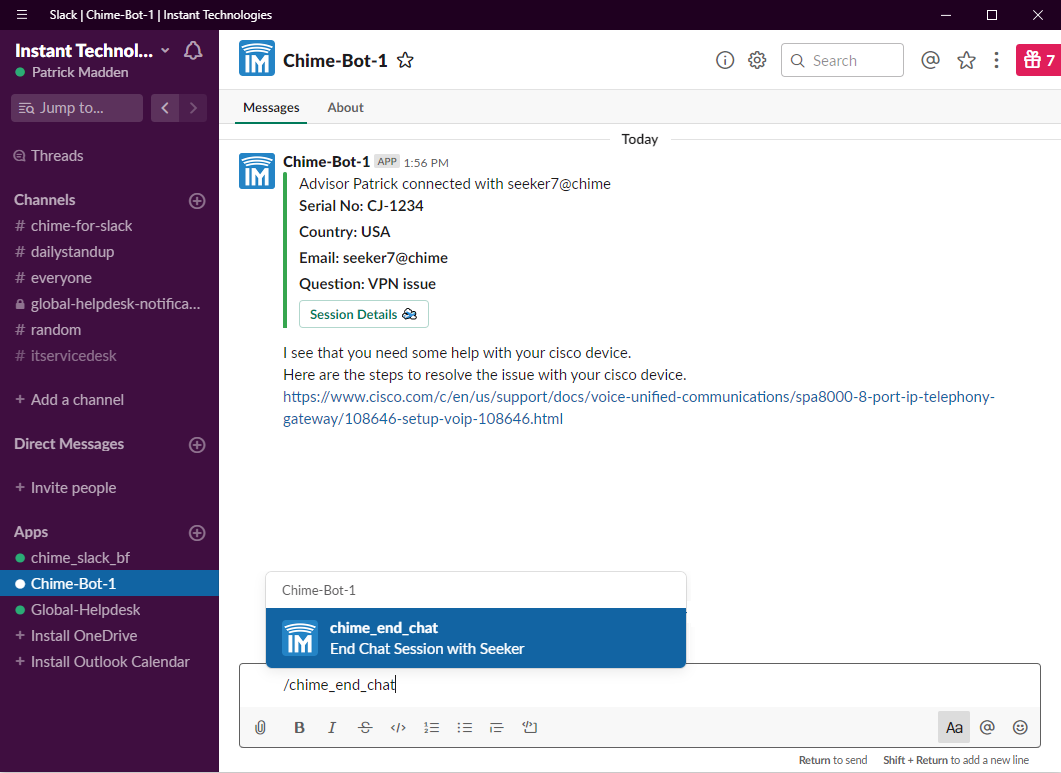Click the Apps section header

(x=31, y=532)
